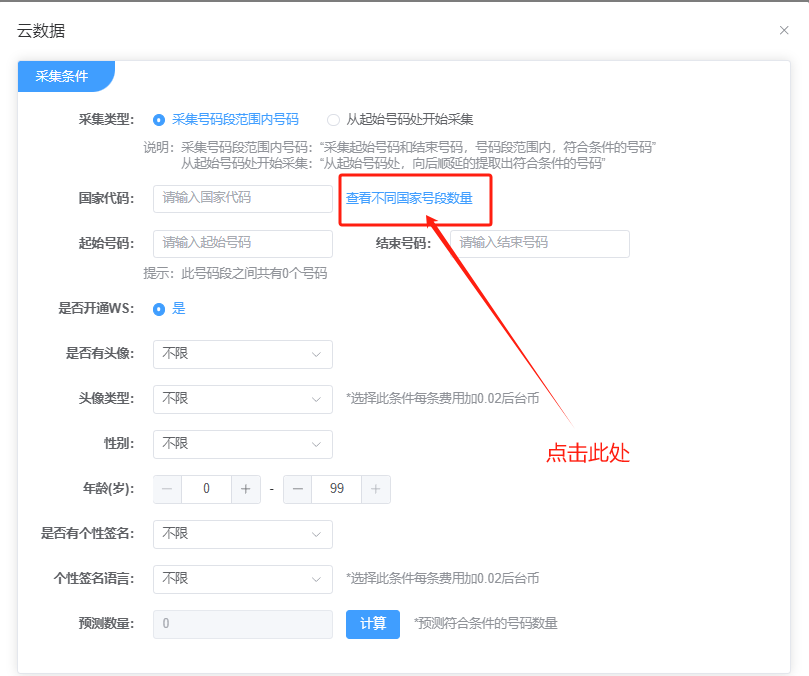Screen dimensions: 809x676
Task: Click the 个性签名语言 note about 0.02后台币
Action: pyautogui.click(x=443, y=578)
